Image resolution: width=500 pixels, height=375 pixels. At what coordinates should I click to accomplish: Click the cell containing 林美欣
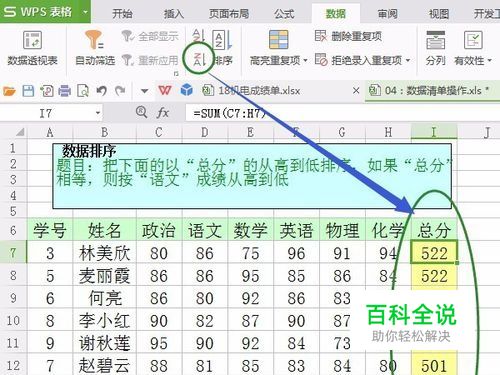click(x=105, y=253)
